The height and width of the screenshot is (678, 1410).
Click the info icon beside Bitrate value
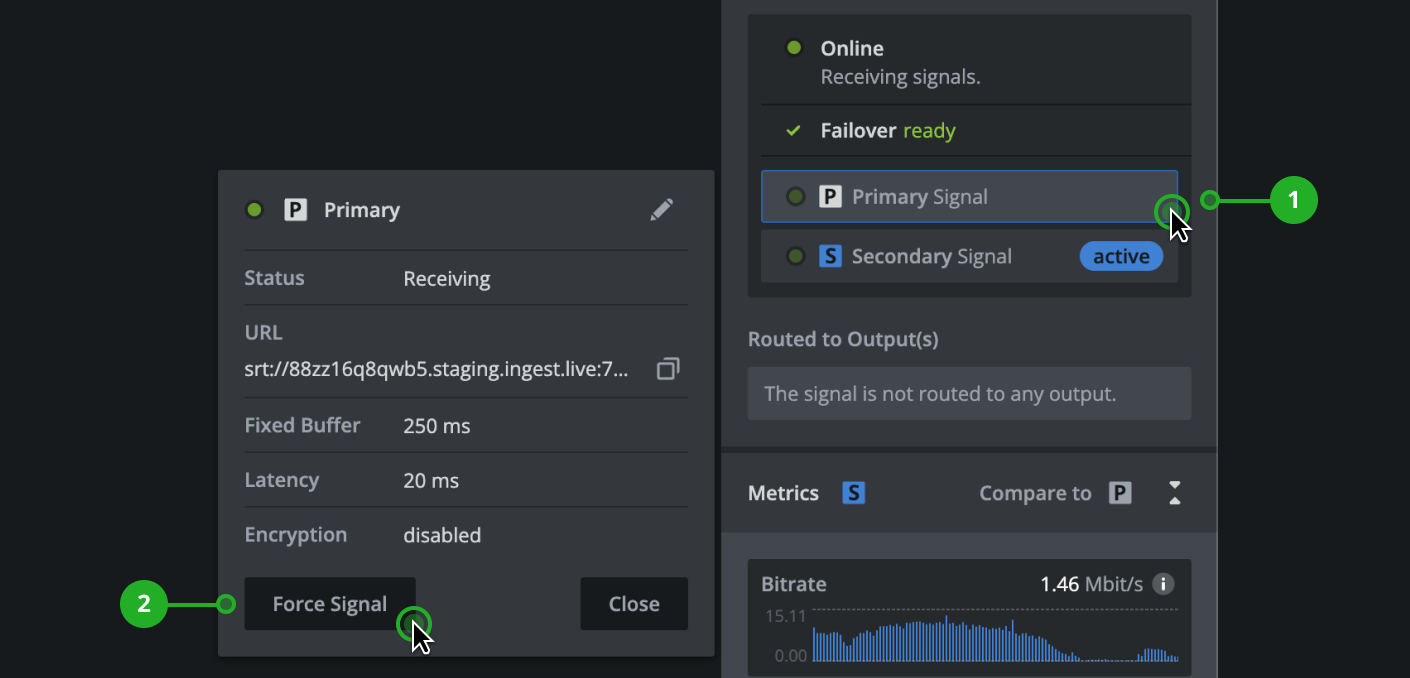tap(1162, 584)
